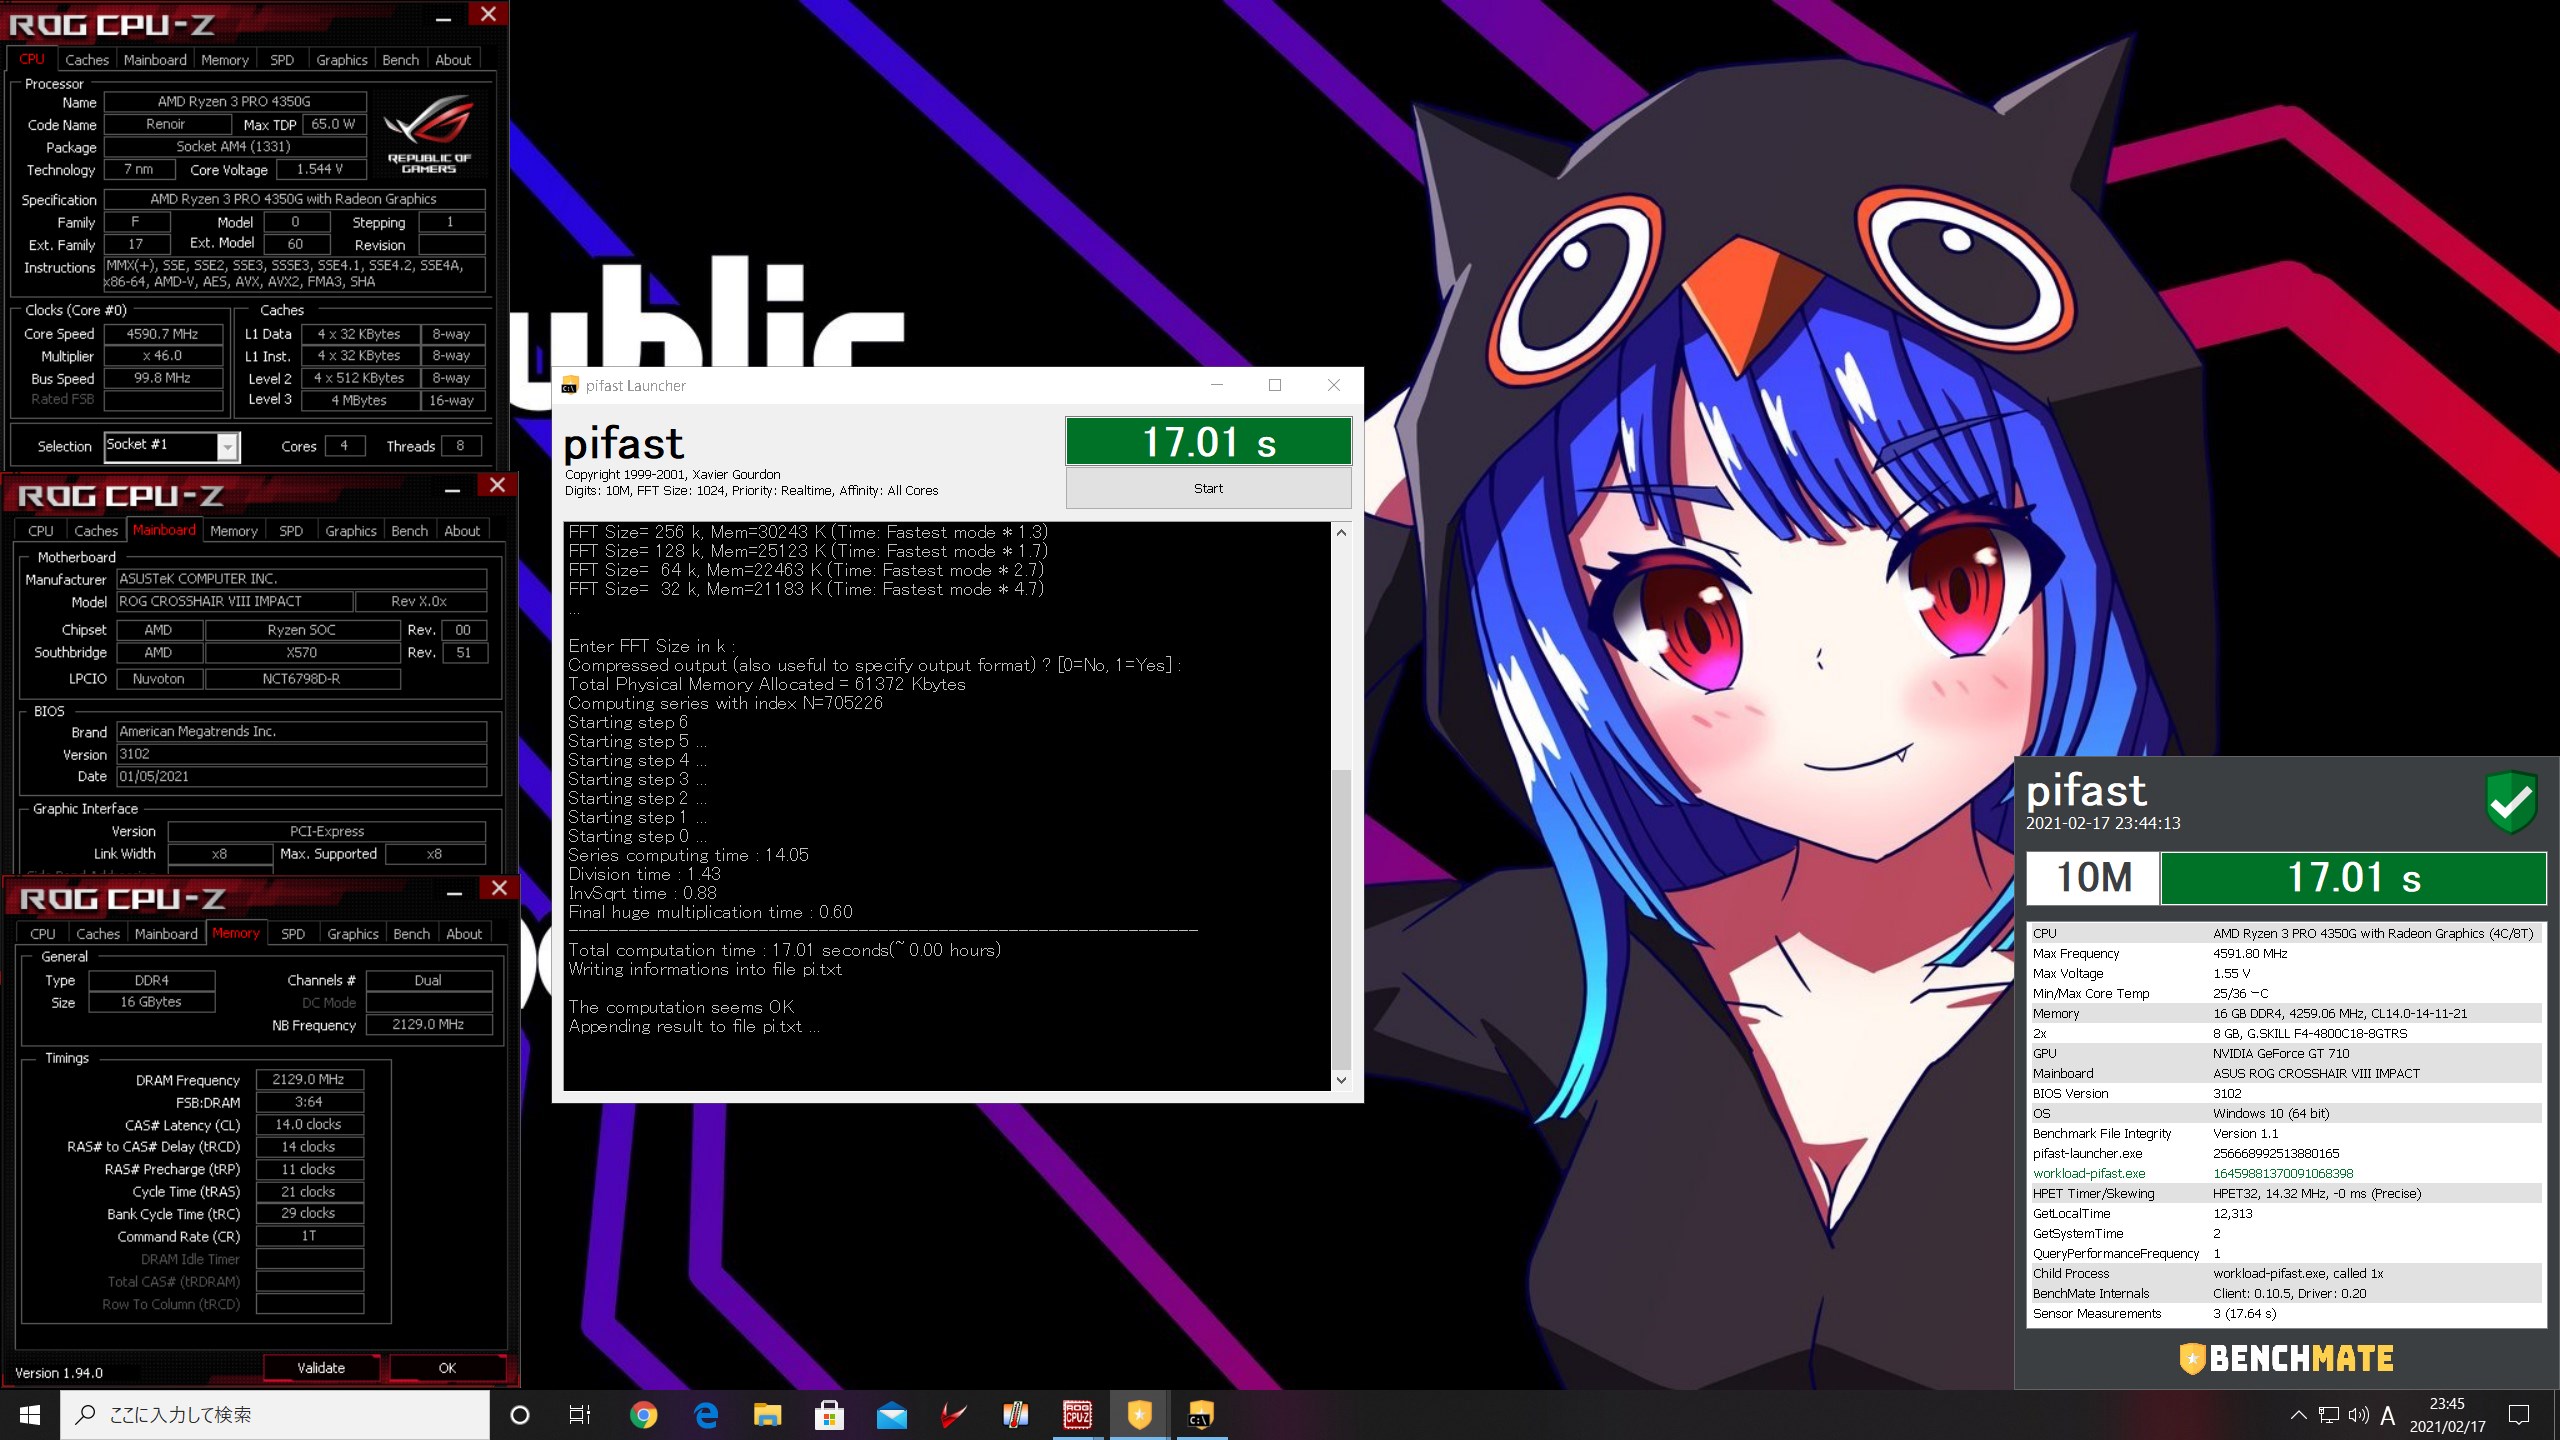Open Bench tab in the Mainboard CPU-Z window
This screenshot has height=1440, width=2560.
coord(410,531)
